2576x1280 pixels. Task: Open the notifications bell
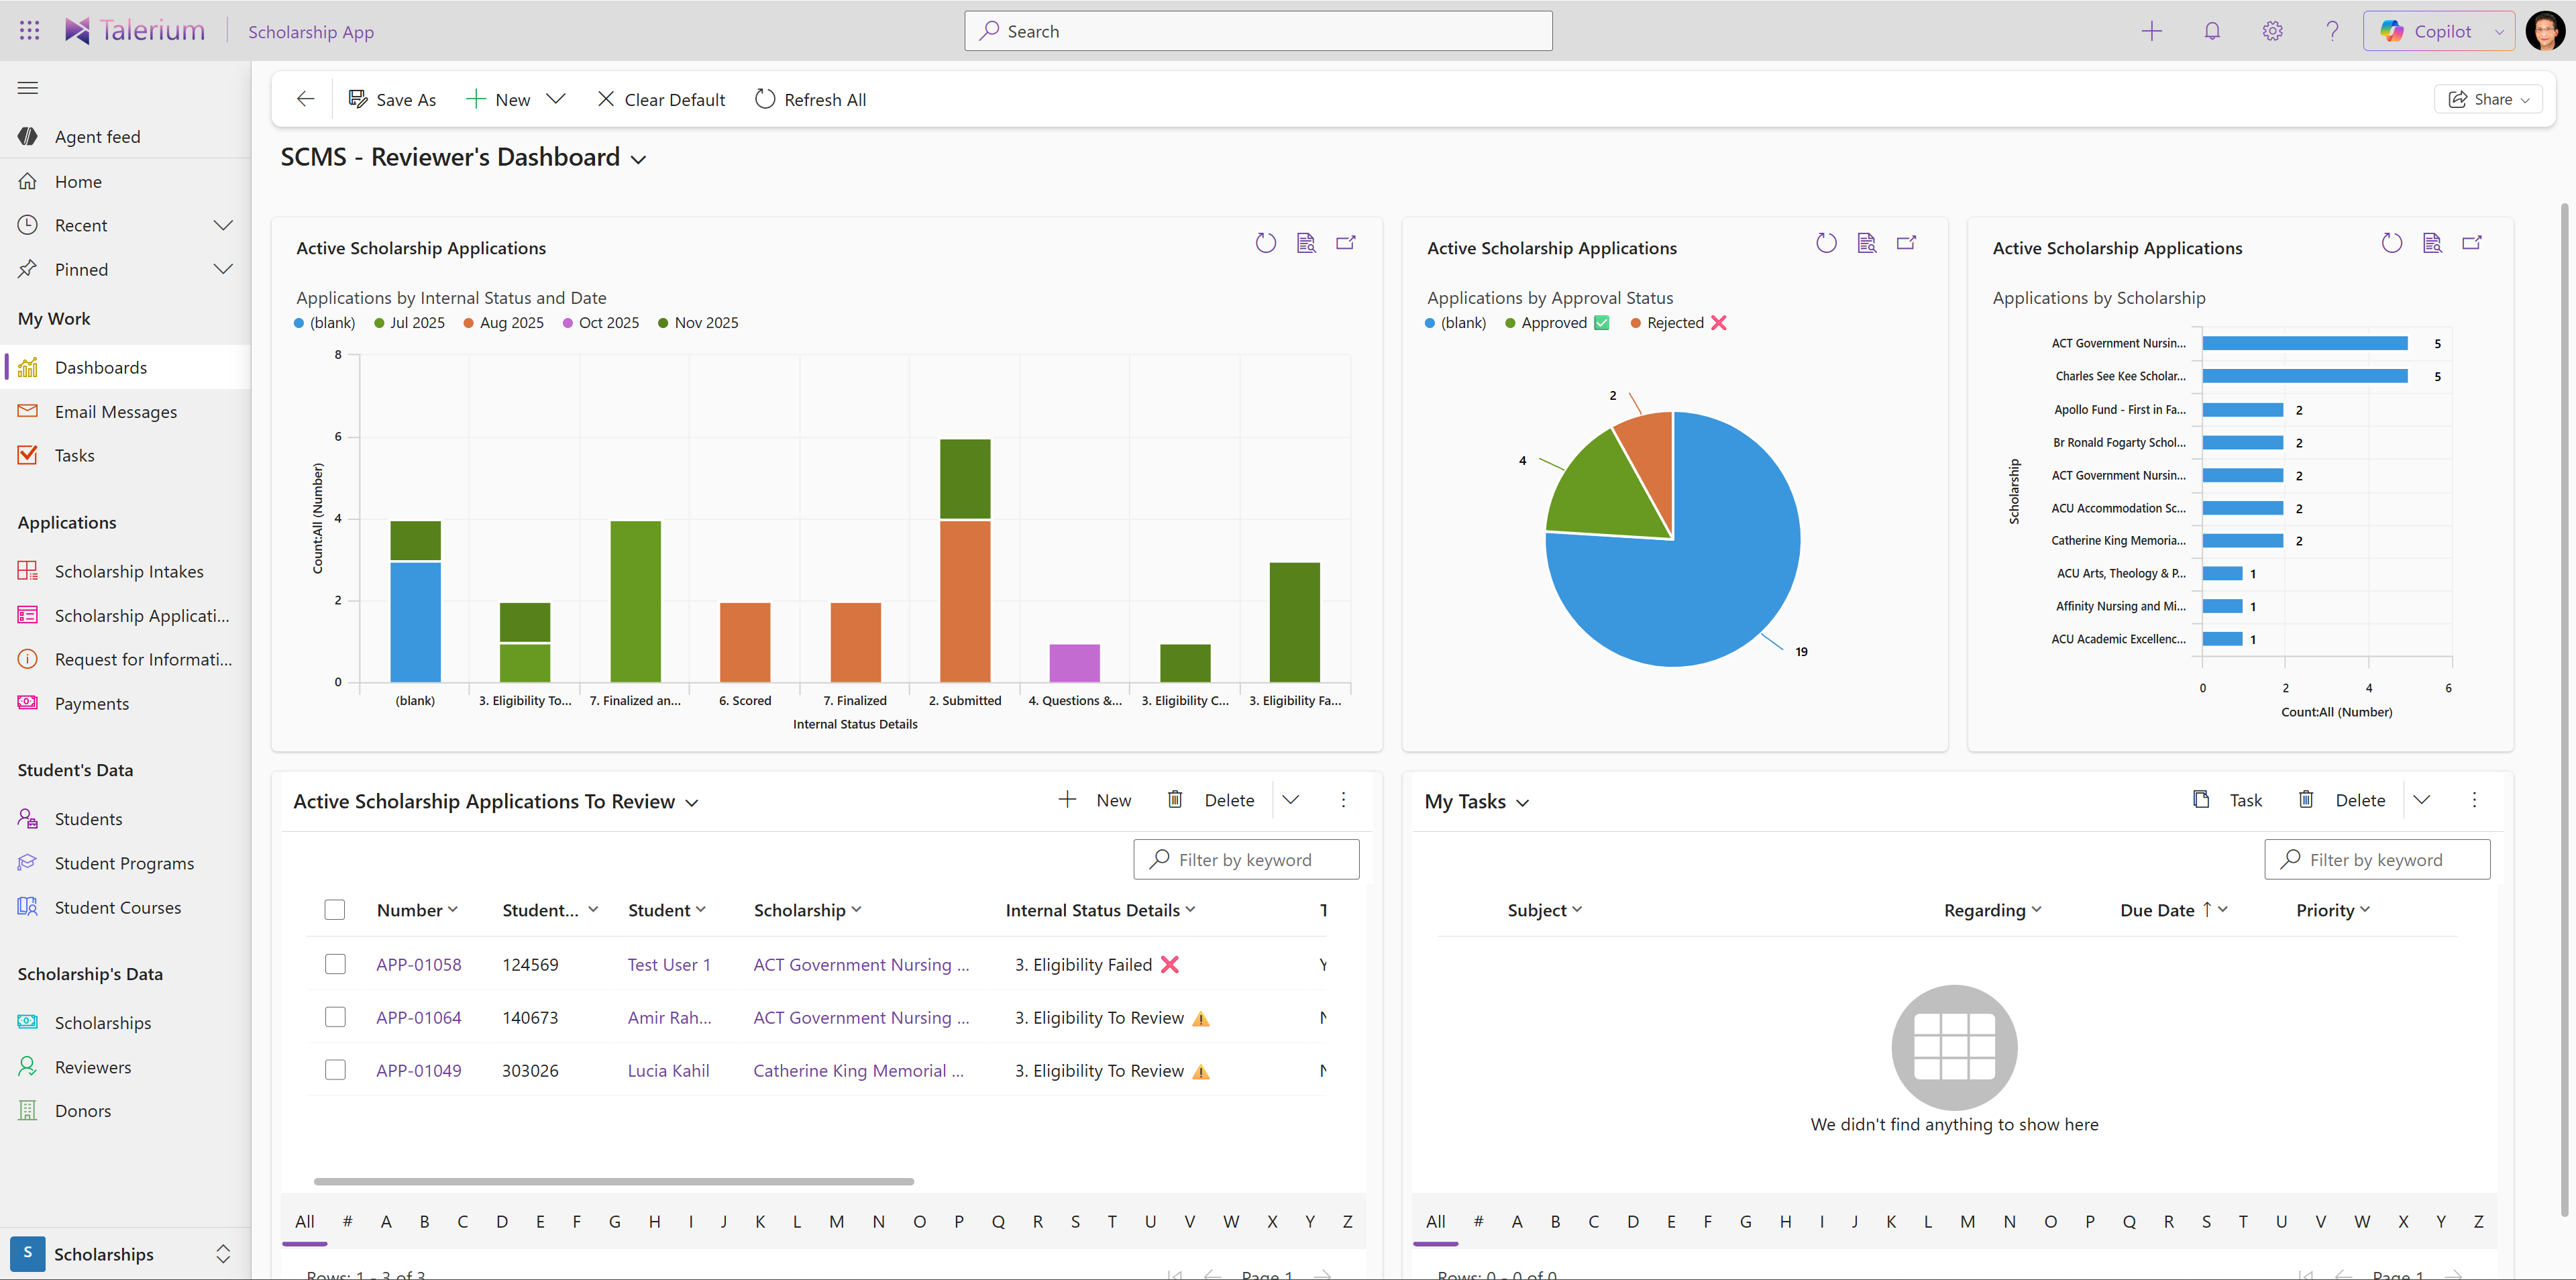pyautogui.click(x=2212, y=31)
